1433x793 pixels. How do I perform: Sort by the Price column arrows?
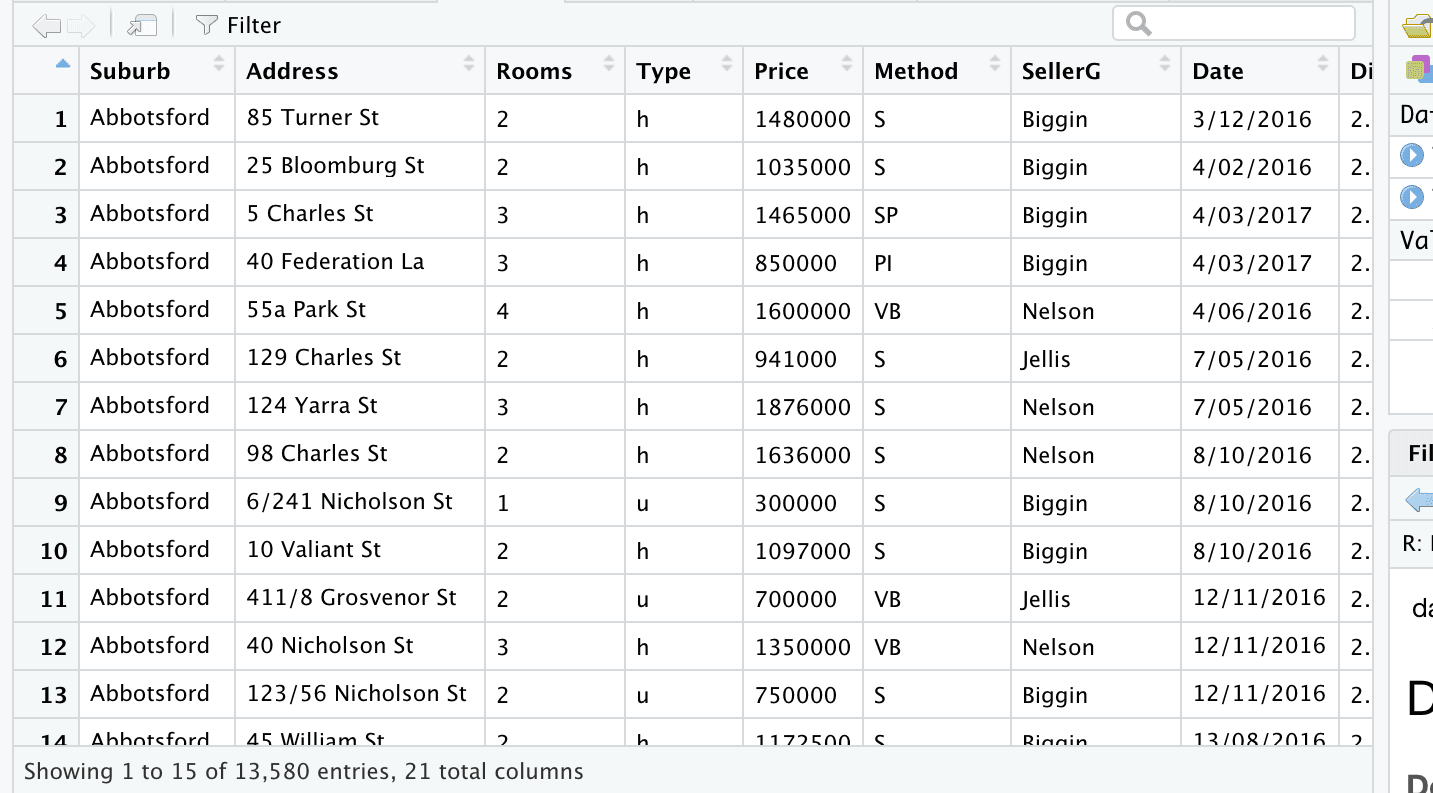tap(848, 65)
